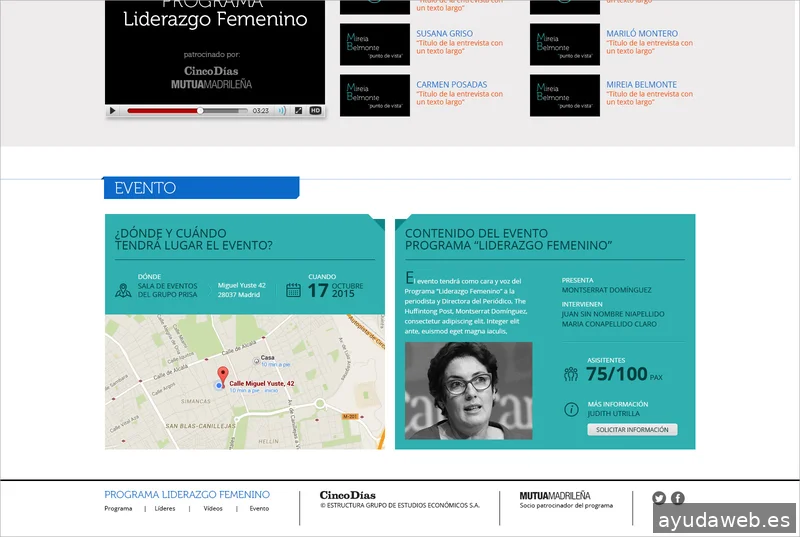Image resolution: width=800 pixels, height=537 pixels.
Task: Open the Twitter footer icon
Action: [x=659, y=498]
